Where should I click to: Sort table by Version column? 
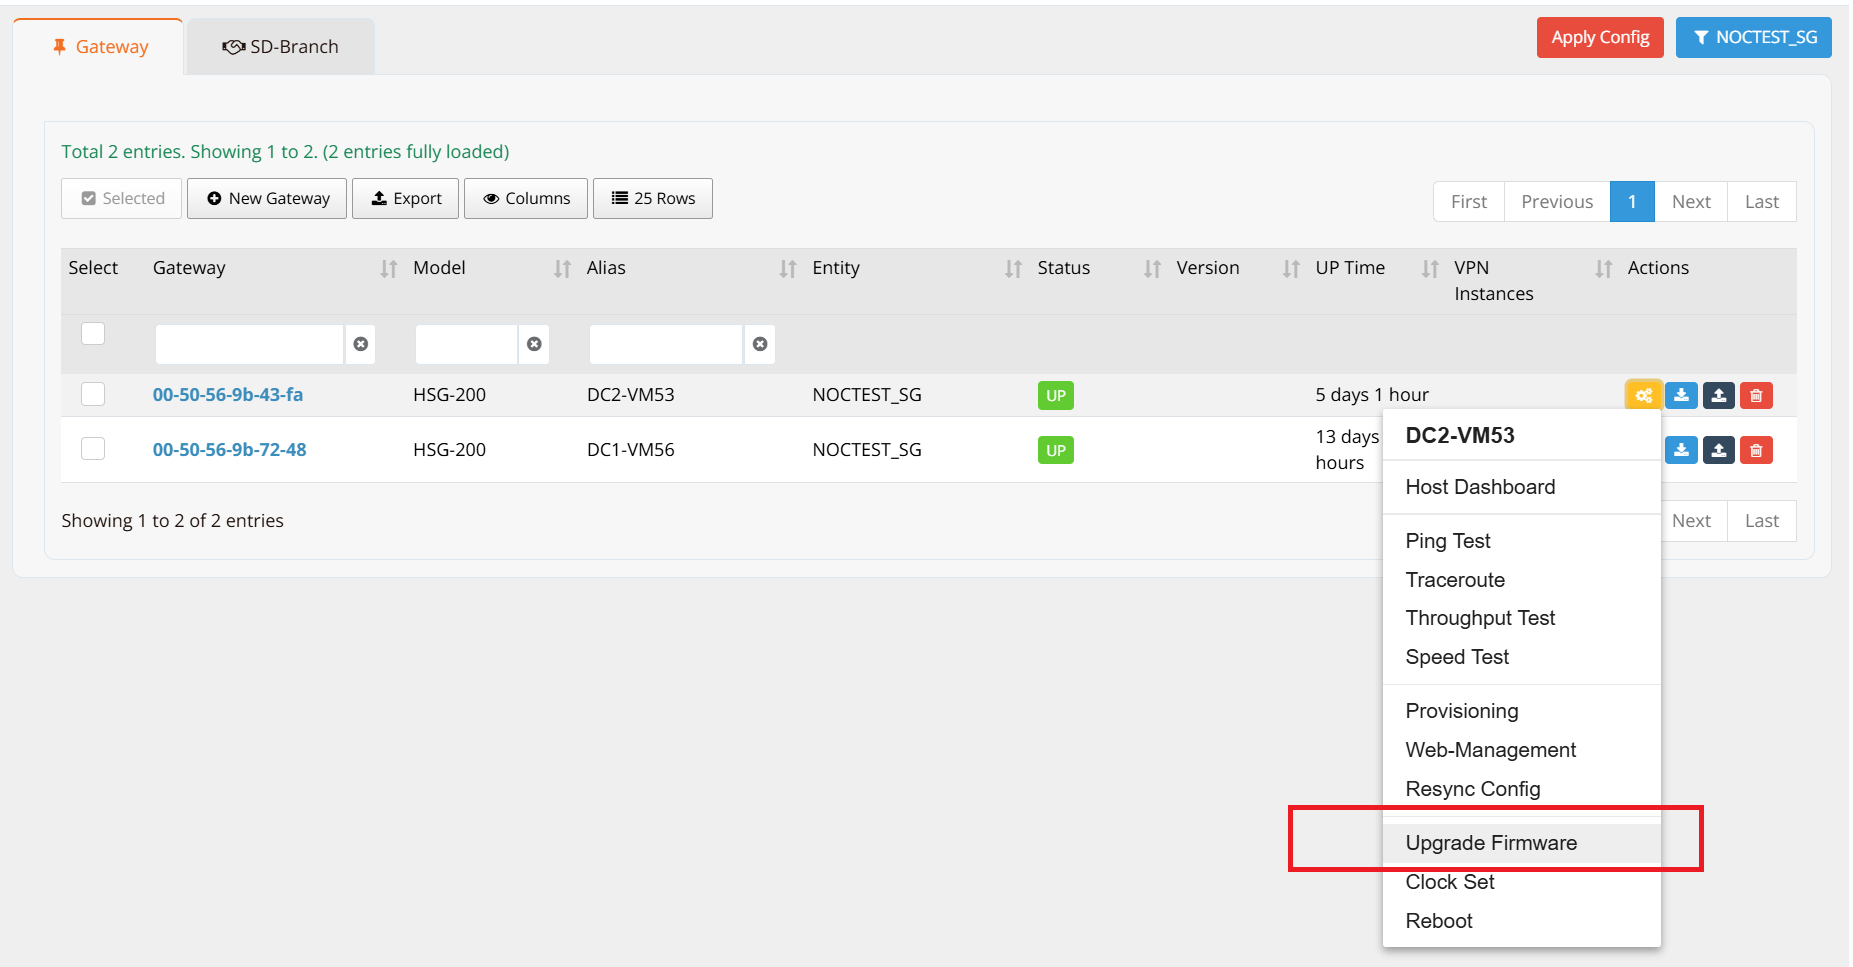pos(1291,269)
